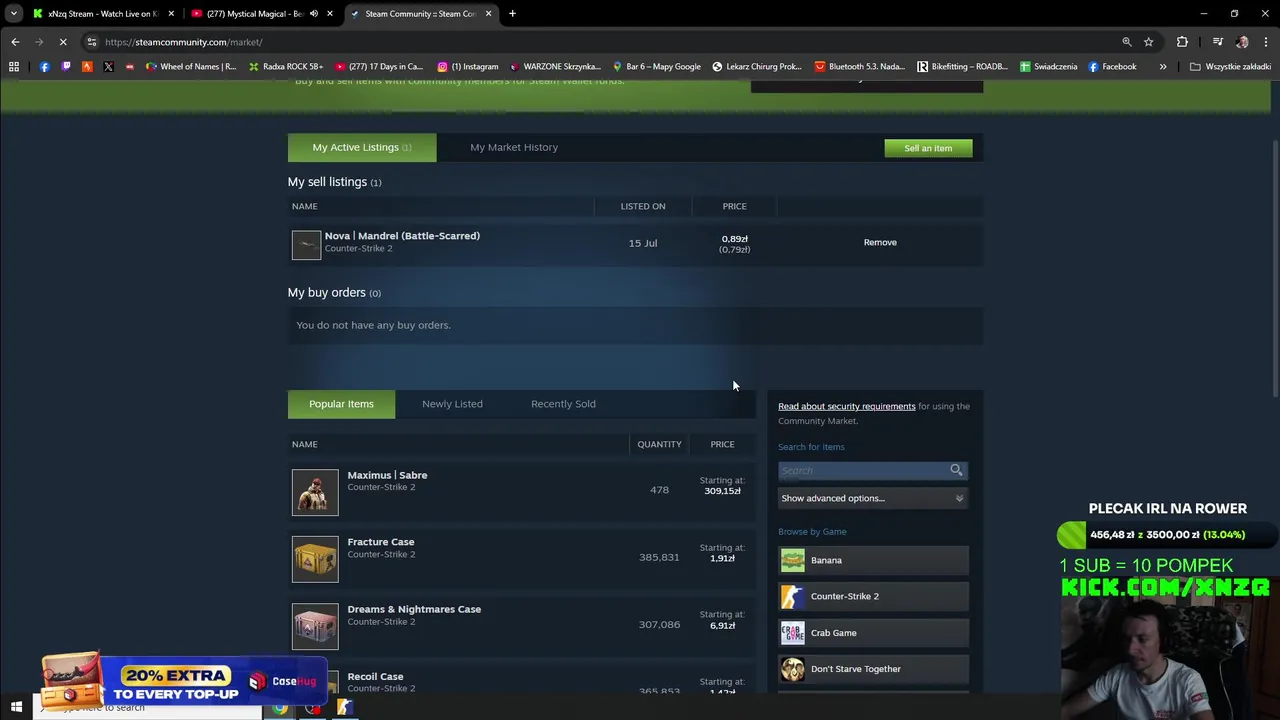Expand Show advanced options dropdown
Viewport: 1280px width, 720px height.
pyautogui.click(x=873, y=498)
